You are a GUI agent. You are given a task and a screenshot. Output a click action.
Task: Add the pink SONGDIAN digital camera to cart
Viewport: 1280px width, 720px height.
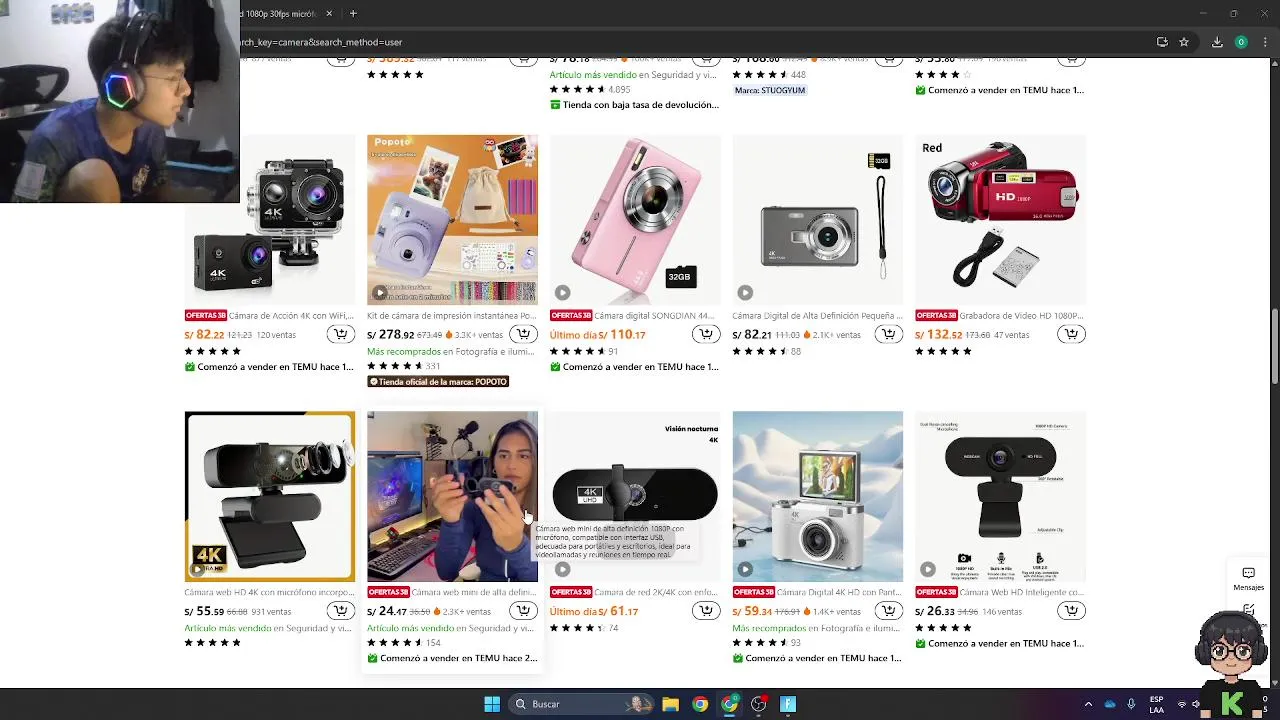[706, 334]
